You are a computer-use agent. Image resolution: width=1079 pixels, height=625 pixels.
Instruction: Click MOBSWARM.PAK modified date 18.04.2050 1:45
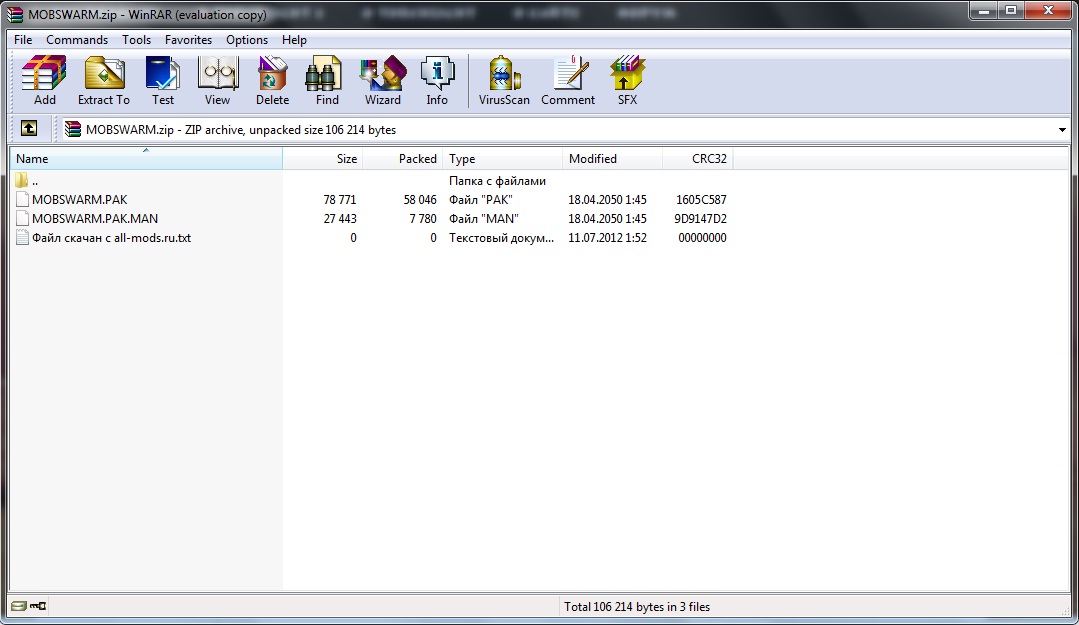click(608, 200)
